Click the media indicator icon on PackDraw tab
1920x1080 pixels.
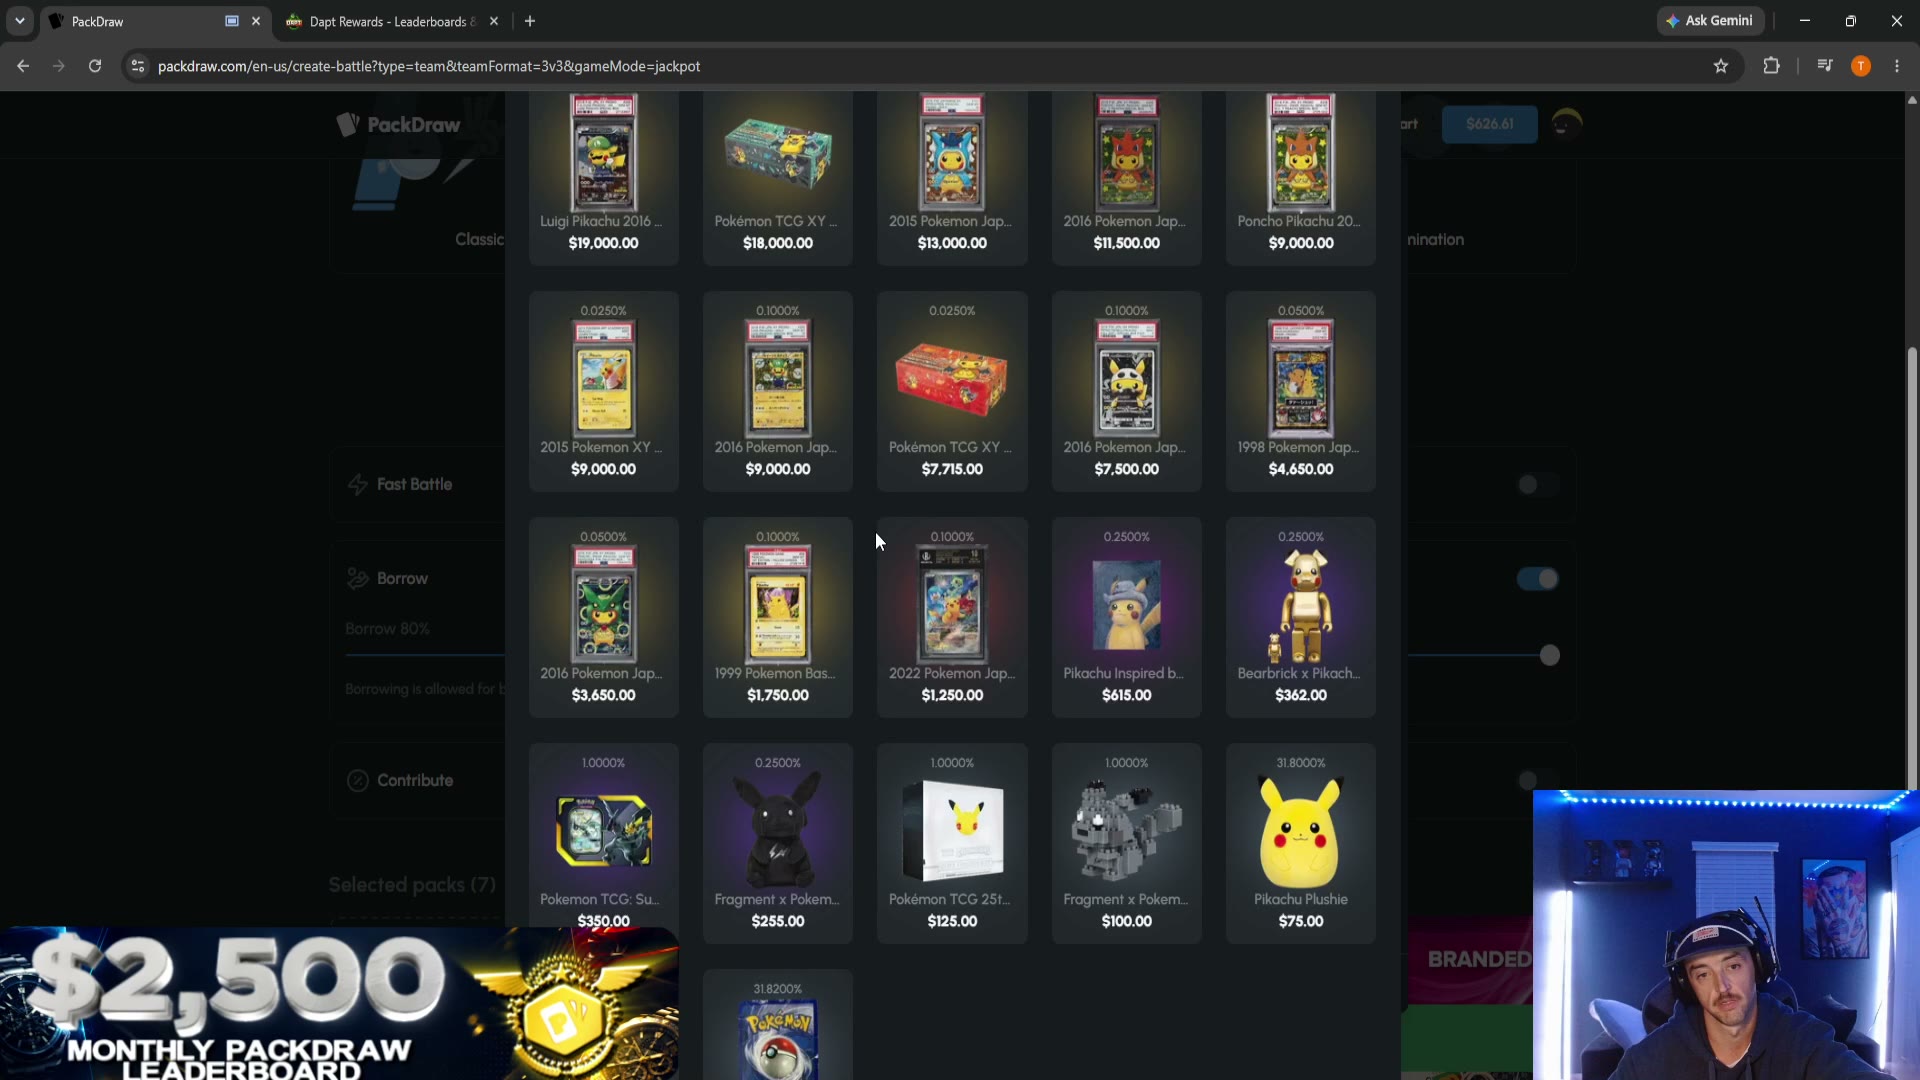[232, 21]
